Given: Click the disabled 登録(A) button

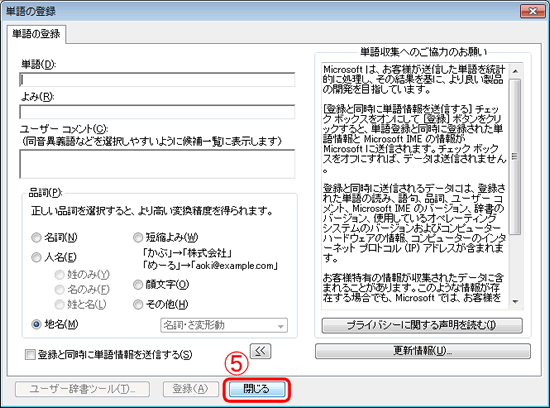Looking at the screenshot, I should 190,389.
